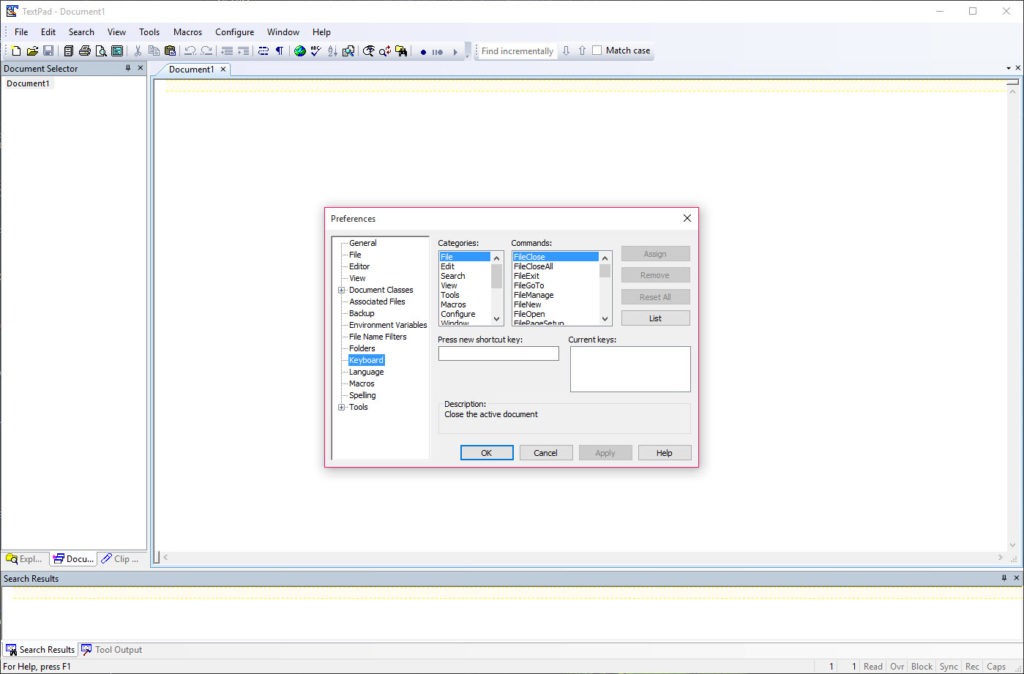Click the Categories list scrollbar thumb

[497, 275]
